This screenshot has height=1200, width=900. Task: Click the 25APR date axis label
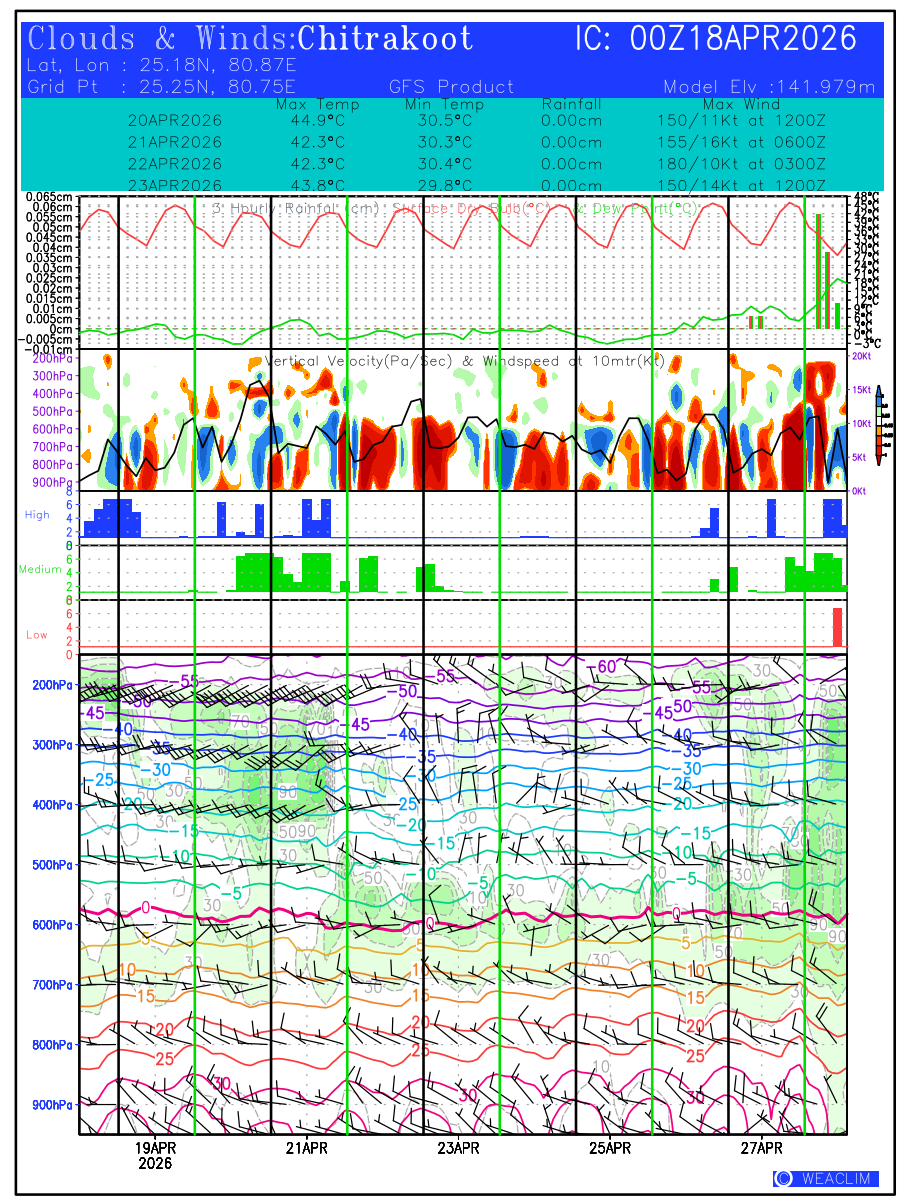click(x=610, y=1147)
